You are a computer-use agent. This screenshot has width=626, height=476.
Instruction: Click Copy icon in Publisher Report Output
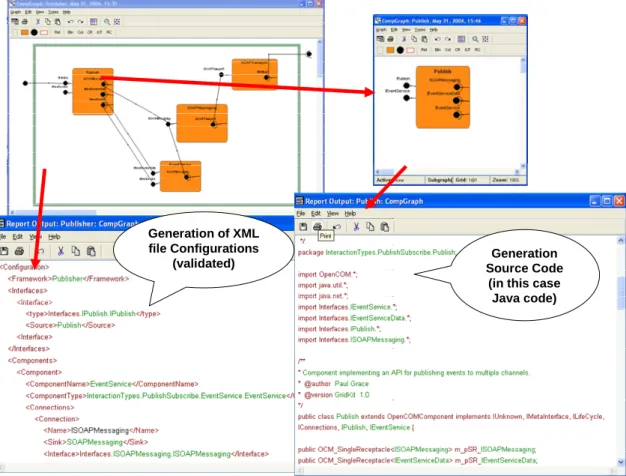click(75, 251)
